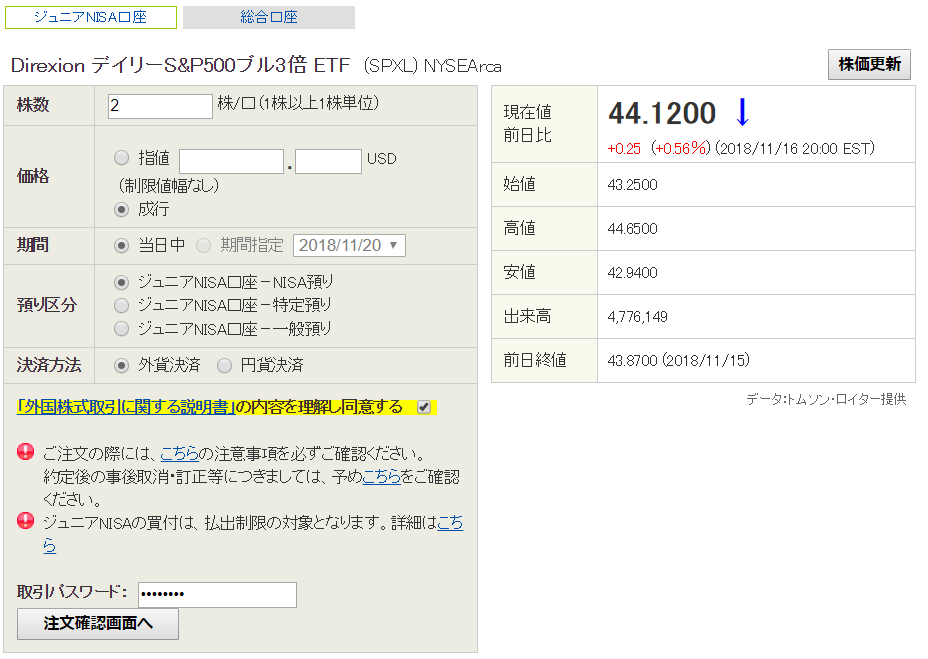Open こちら link for 払出制限 details
The height and width of the screenshot is (659, 928).
coord(450,522)
